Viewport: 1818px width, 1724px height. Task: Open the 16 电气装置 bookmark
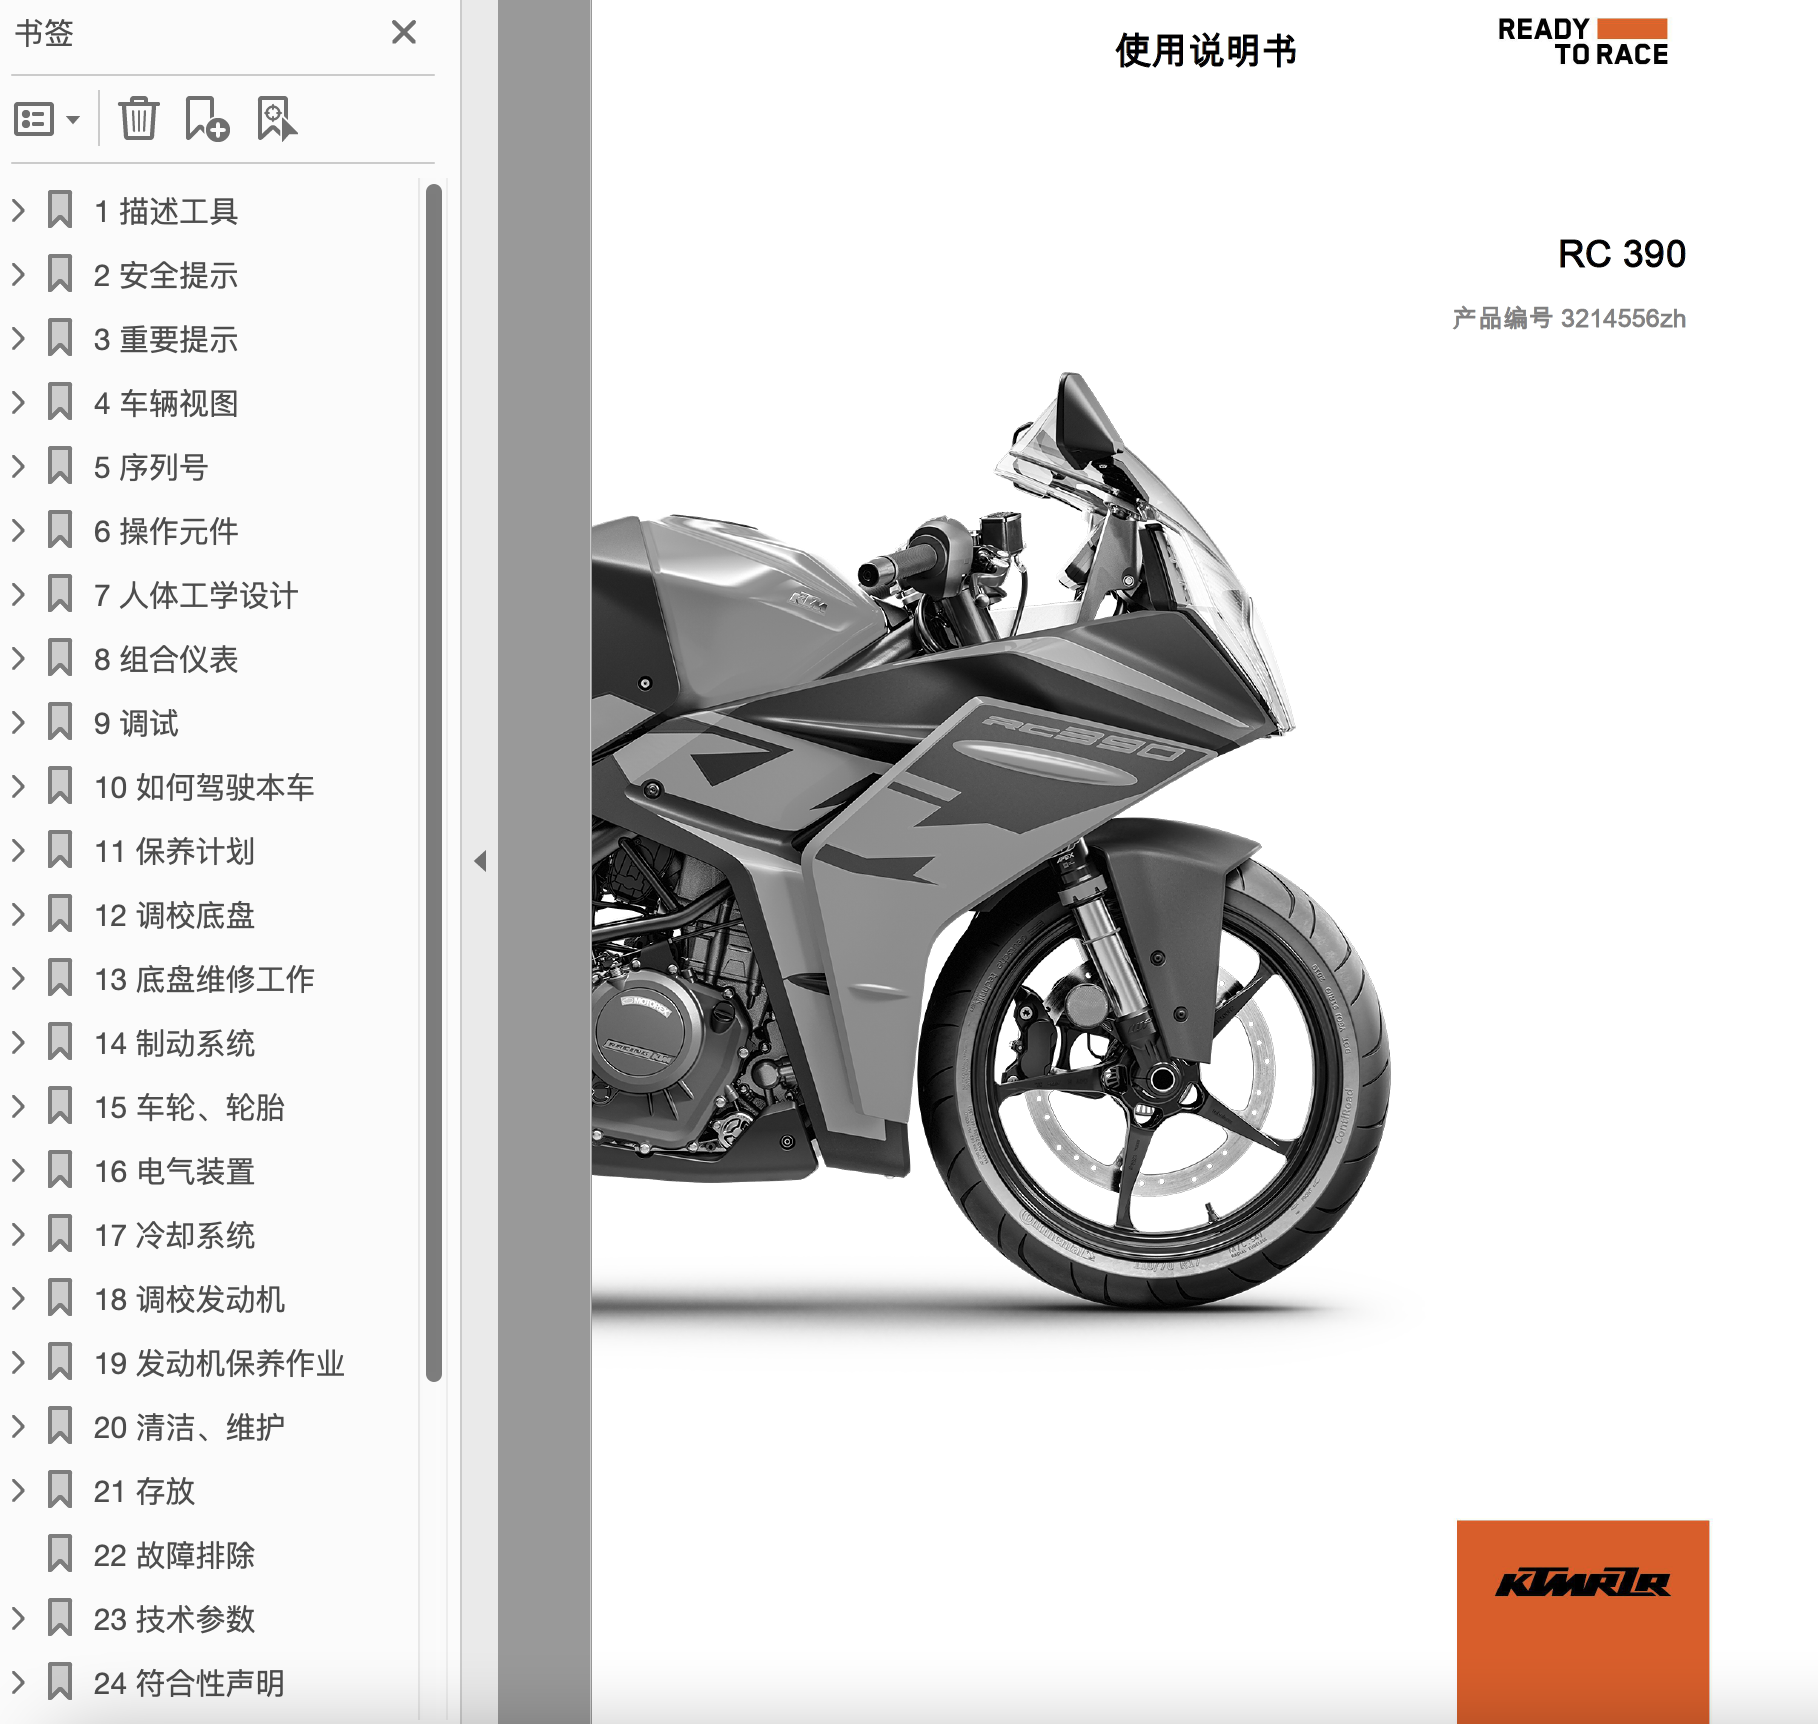(x=175, y=1171)
